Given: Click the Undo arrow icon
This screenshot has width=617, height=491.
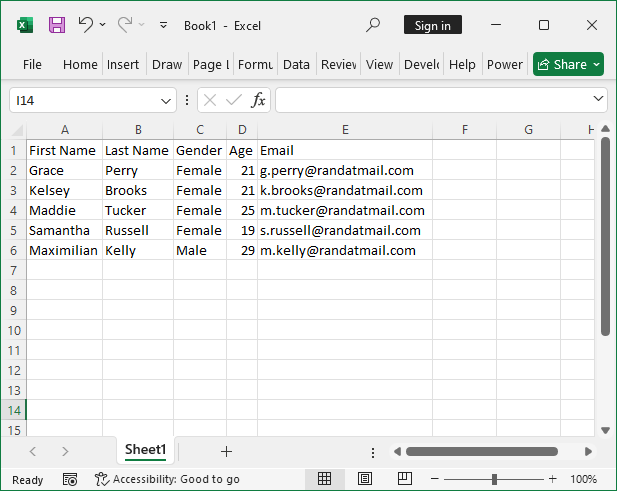Looking at the screenshot, I should pyautogui.click(x=85, y=25).
